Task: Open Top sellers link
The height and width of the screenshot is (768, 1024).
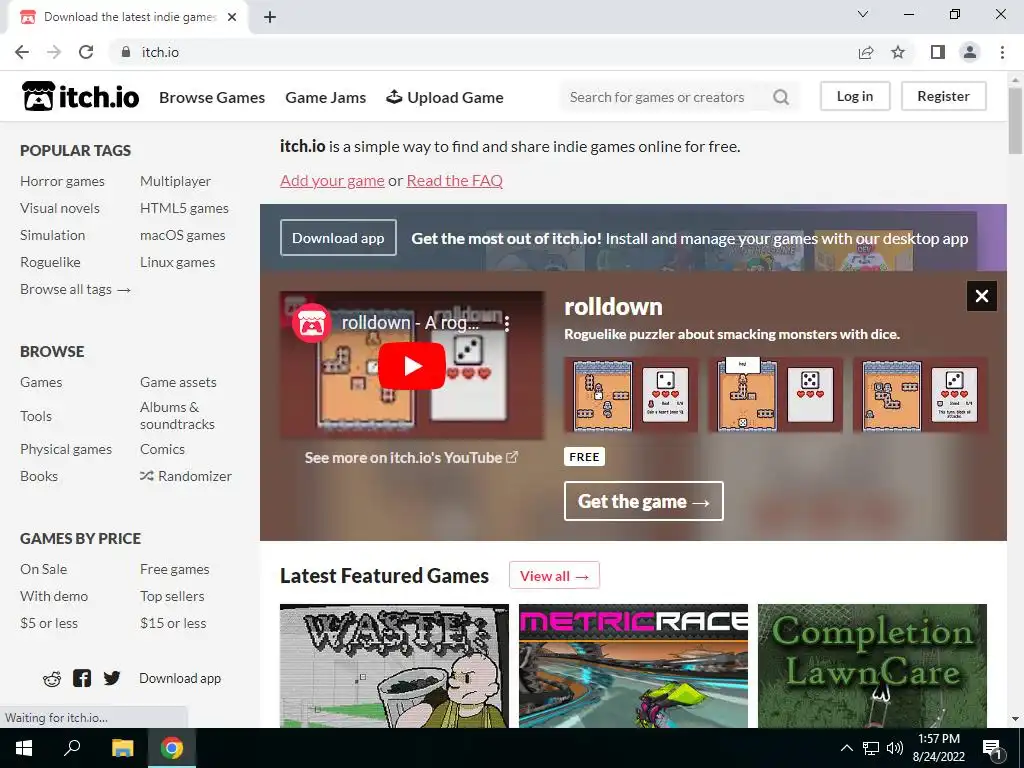Action: click(x=172, y=596)
